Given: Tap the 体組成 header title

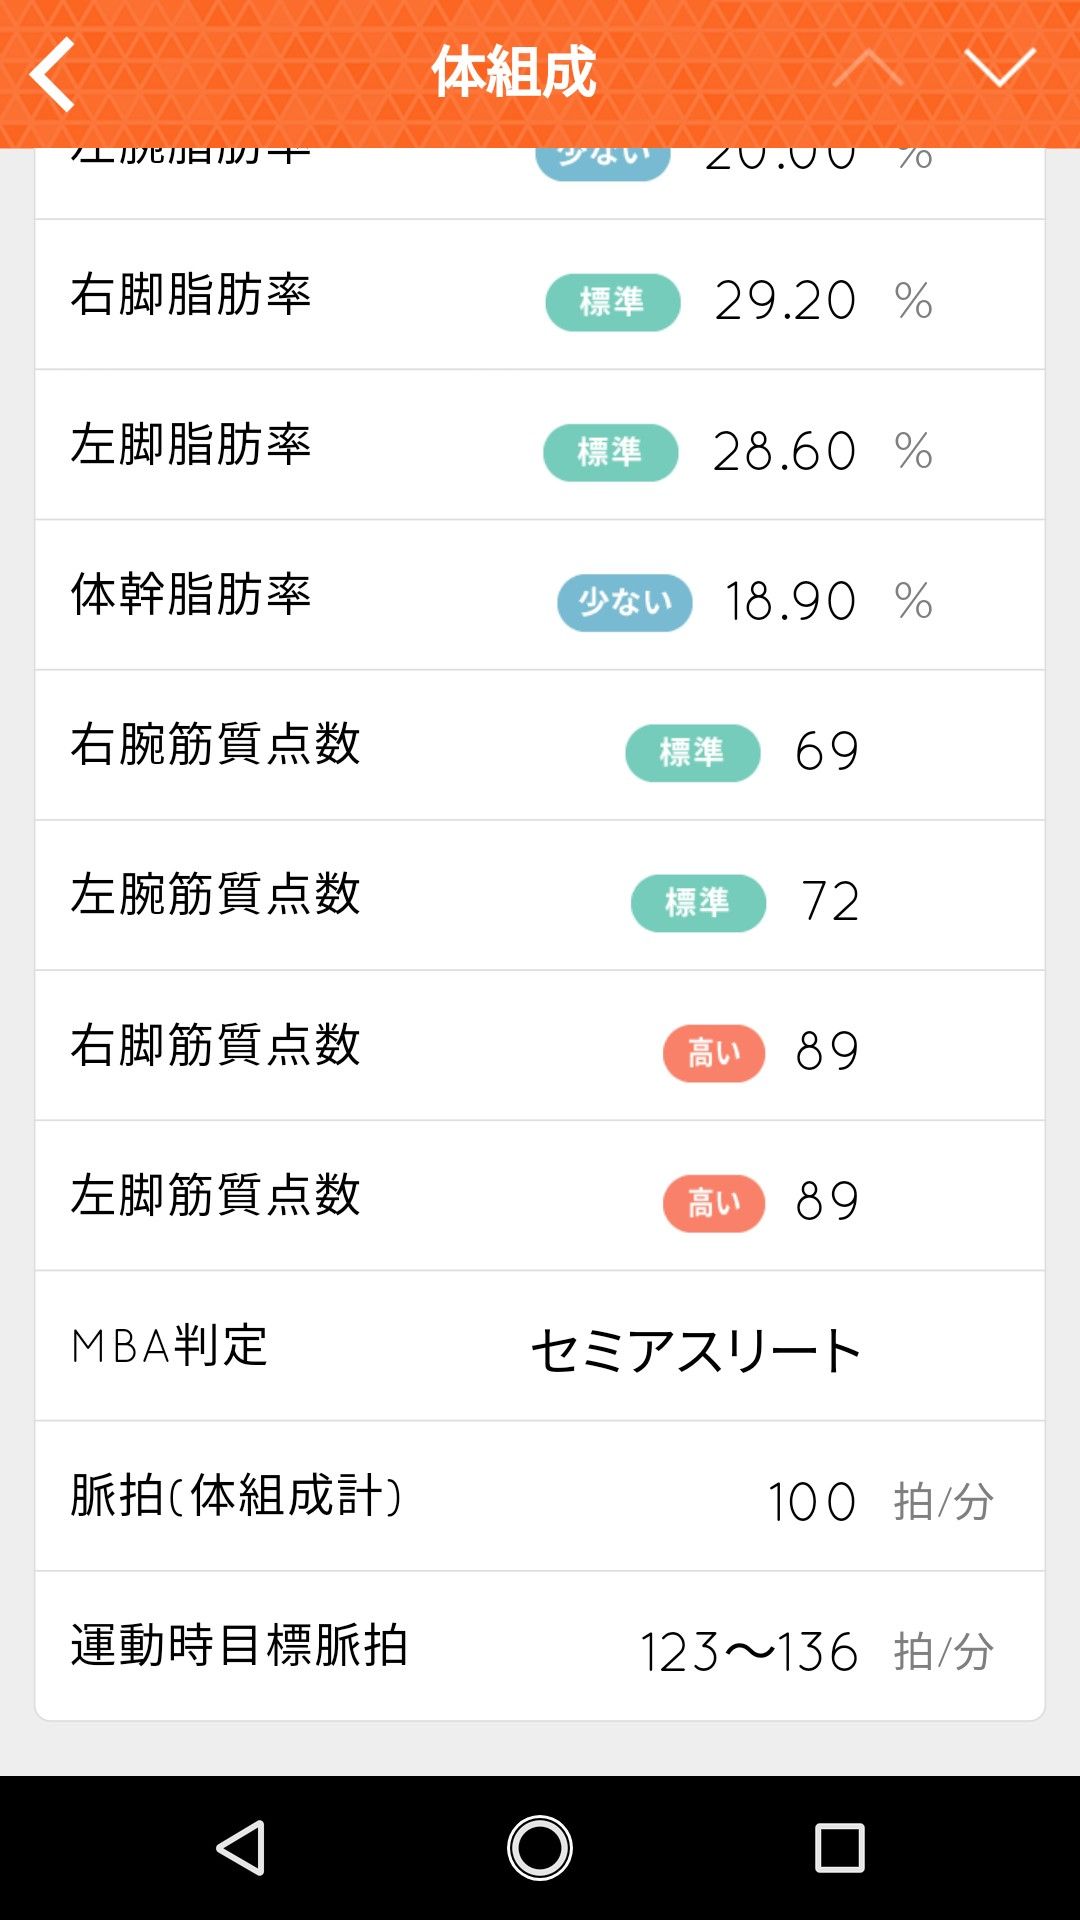Looking at the screenshot, I should tap(514, 72).
